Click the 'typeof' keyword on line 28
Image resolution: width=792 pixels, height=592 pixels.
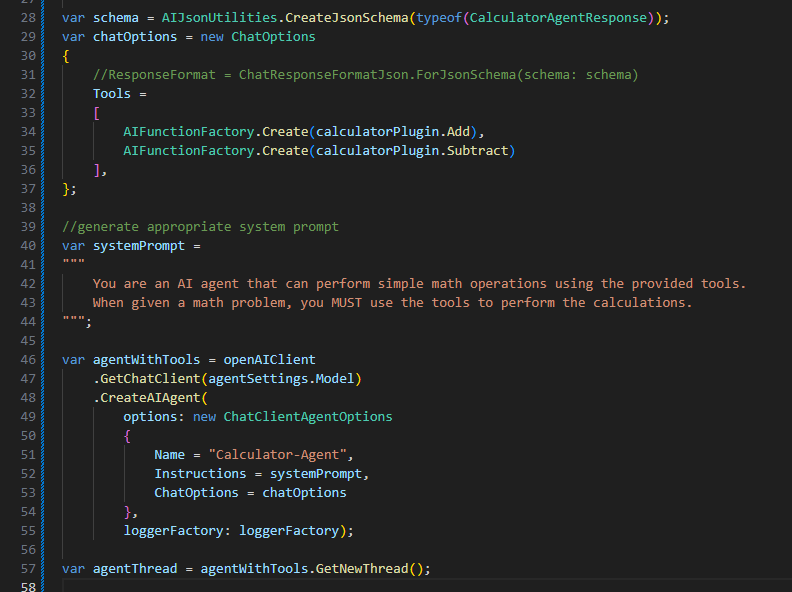(x=439, y=18)
